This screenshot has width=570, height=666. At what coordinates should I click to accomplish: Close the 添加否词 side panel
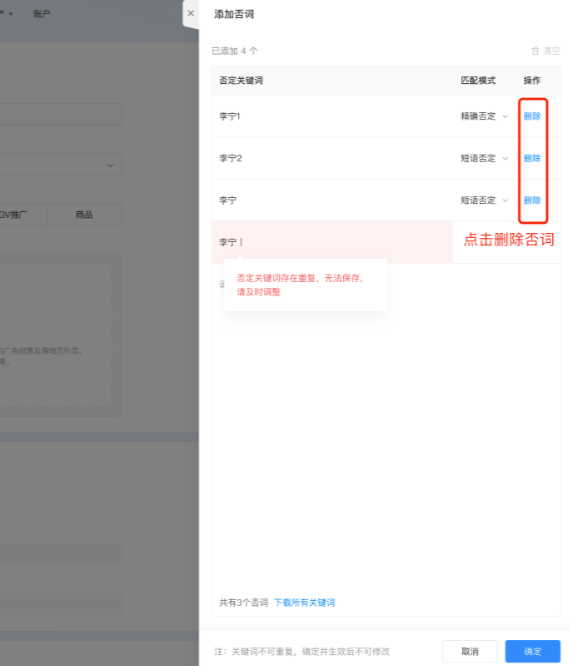tap(191, 13)
